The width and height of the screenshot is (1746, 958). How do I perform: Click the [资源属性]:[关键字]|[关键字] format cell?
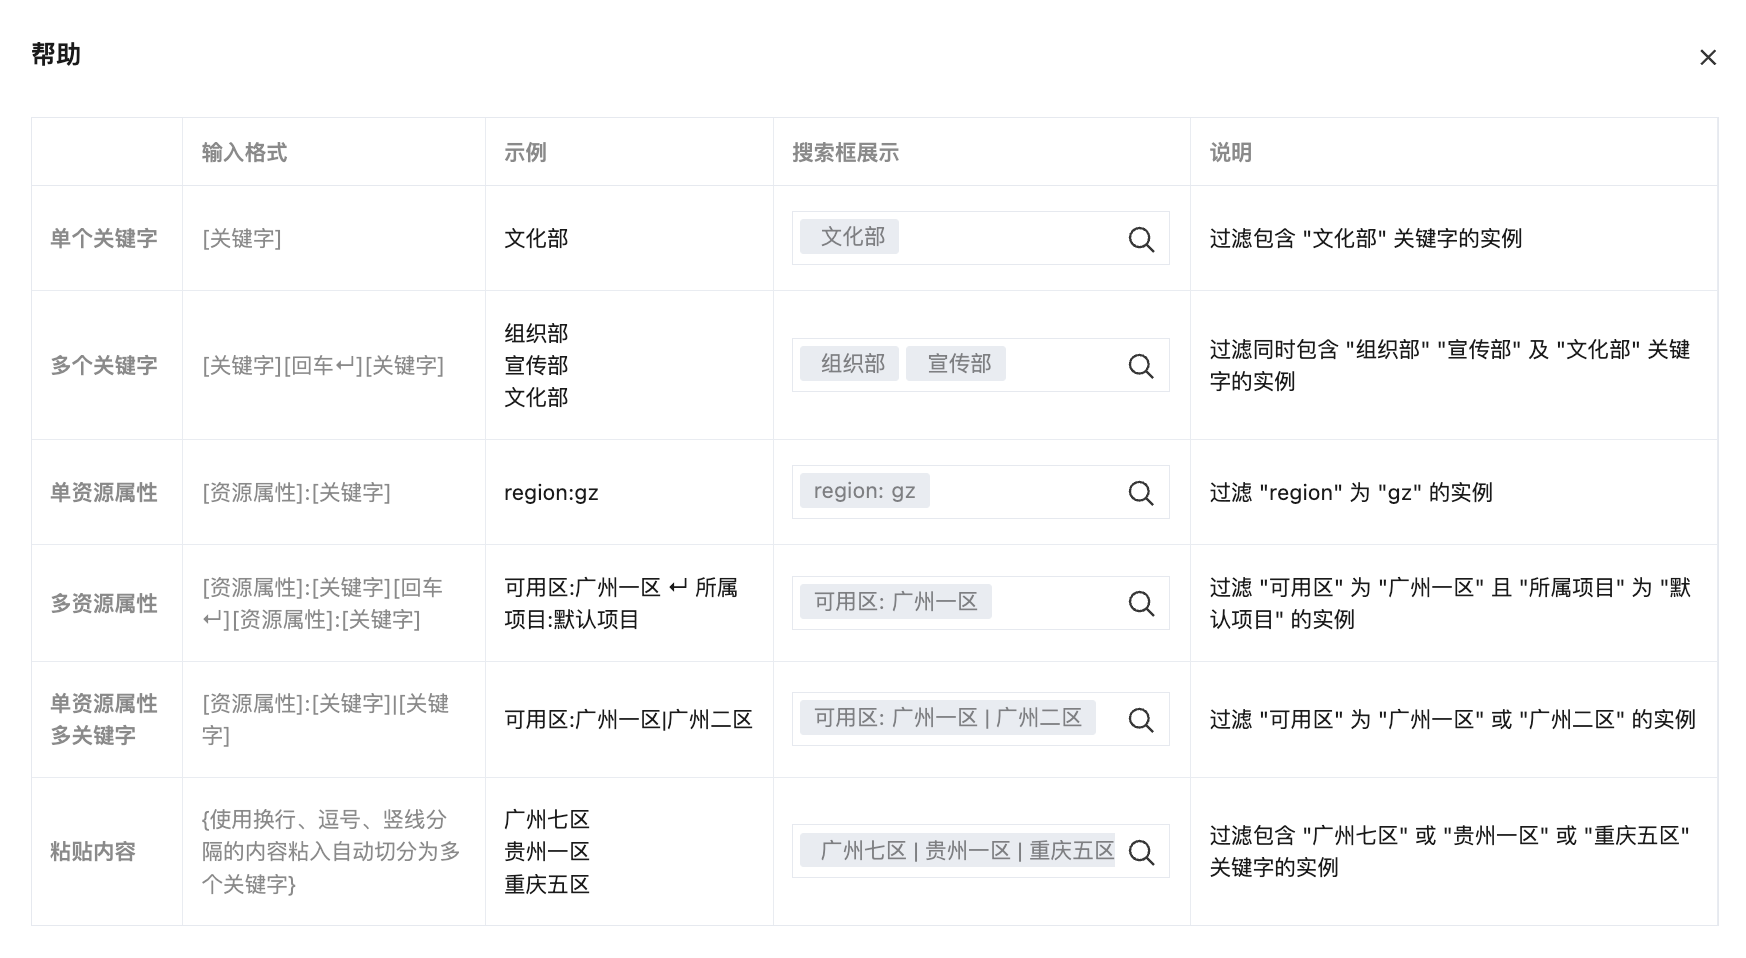pyautogui.click(x=325, y=719)
